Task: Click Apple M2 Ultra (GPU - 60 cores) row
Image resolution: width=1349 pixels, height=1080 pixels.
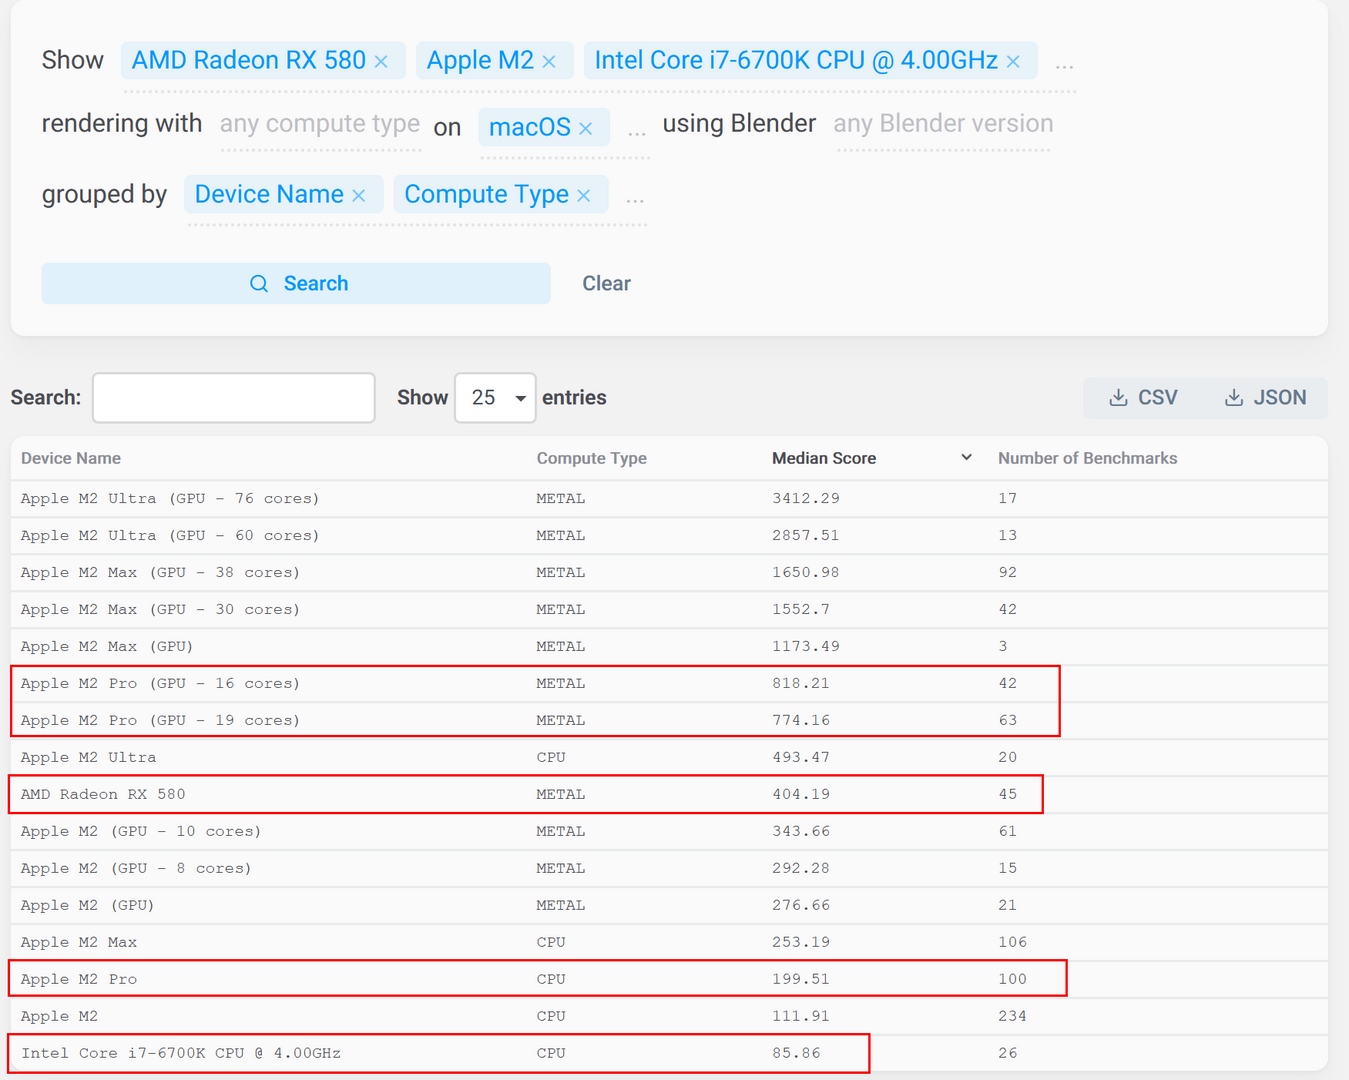Action: coord(669,535)
